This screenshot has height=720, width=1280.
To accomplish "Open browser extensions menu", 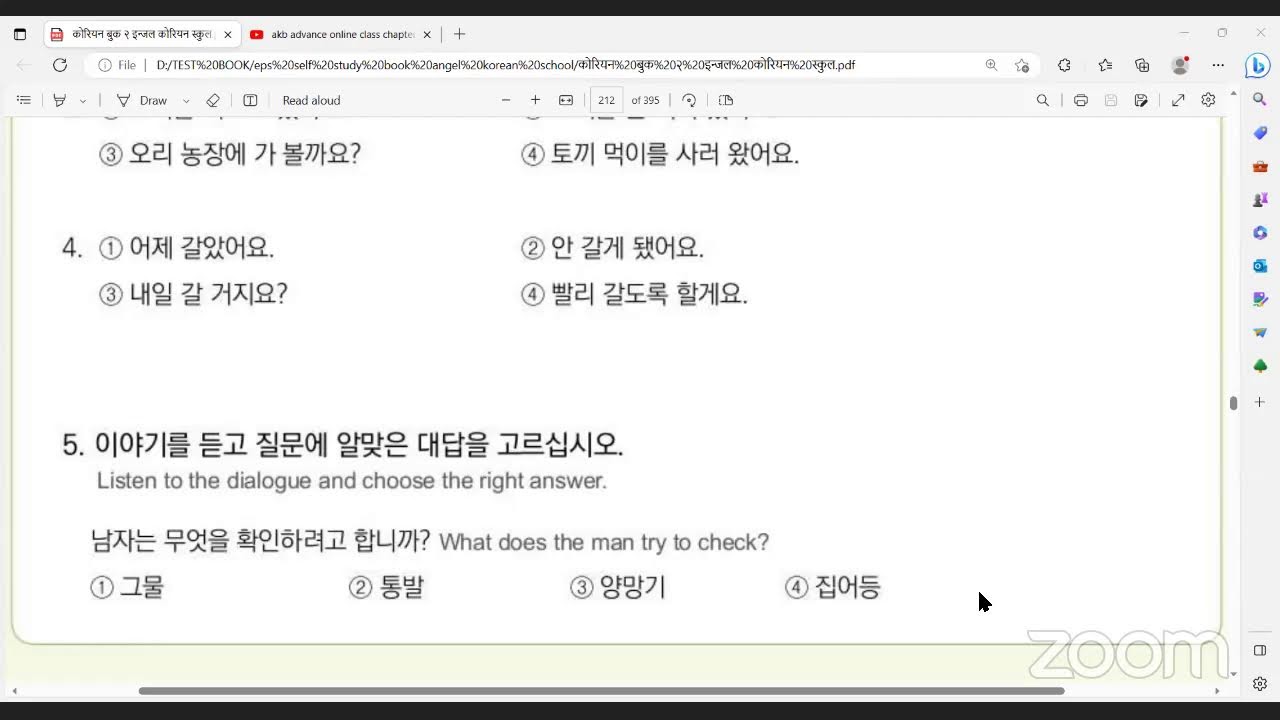I will (x=1064, y=65).
